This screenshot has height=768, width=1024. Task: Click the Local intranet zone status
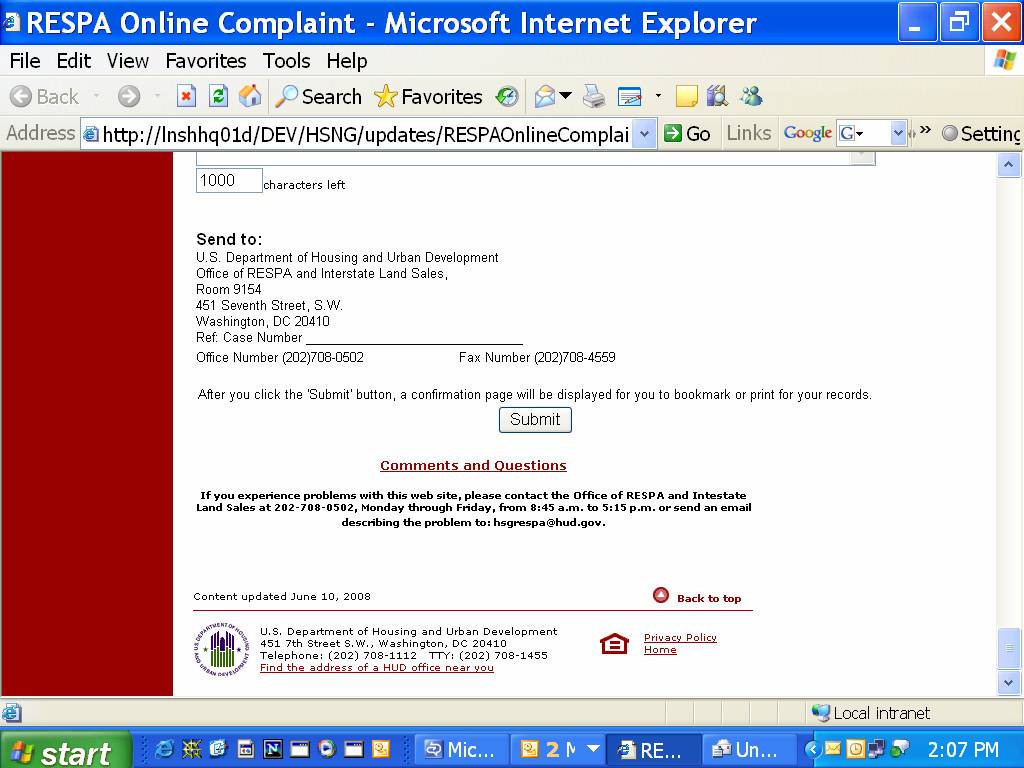click(871, 713)
